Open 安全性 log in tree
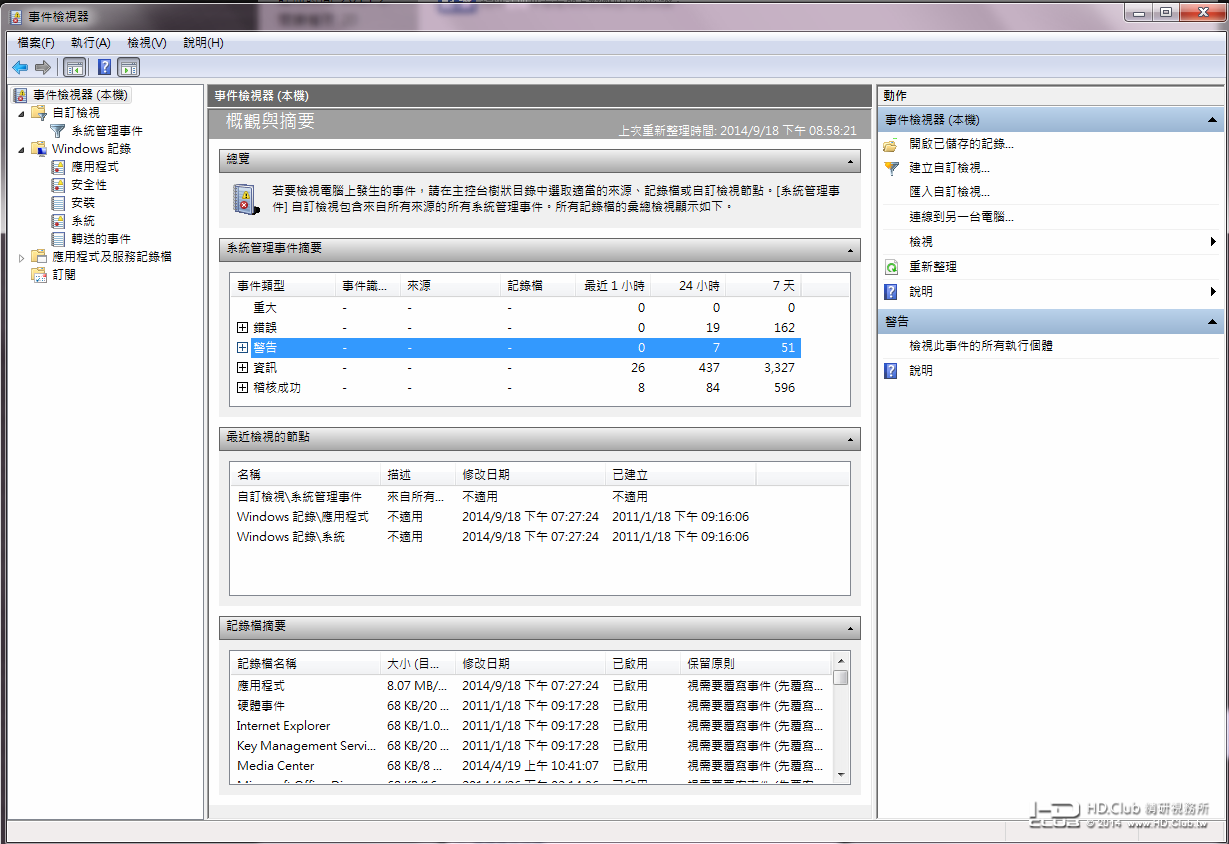The width and height of the screenshot is (1229, 844). point(89,185)
